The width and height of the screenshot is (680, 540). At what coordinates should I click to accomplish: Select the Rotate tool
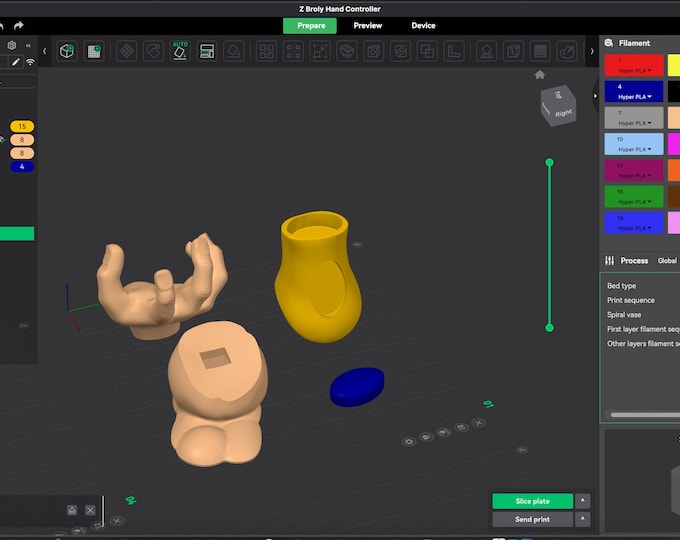click(154, 51)
